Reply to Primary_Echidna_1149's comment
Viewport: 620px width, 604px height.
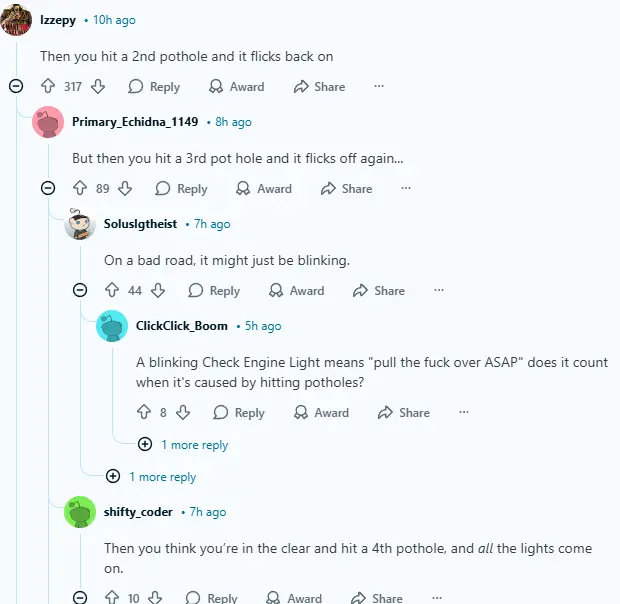pyautogui.click(x=181, y=189)
